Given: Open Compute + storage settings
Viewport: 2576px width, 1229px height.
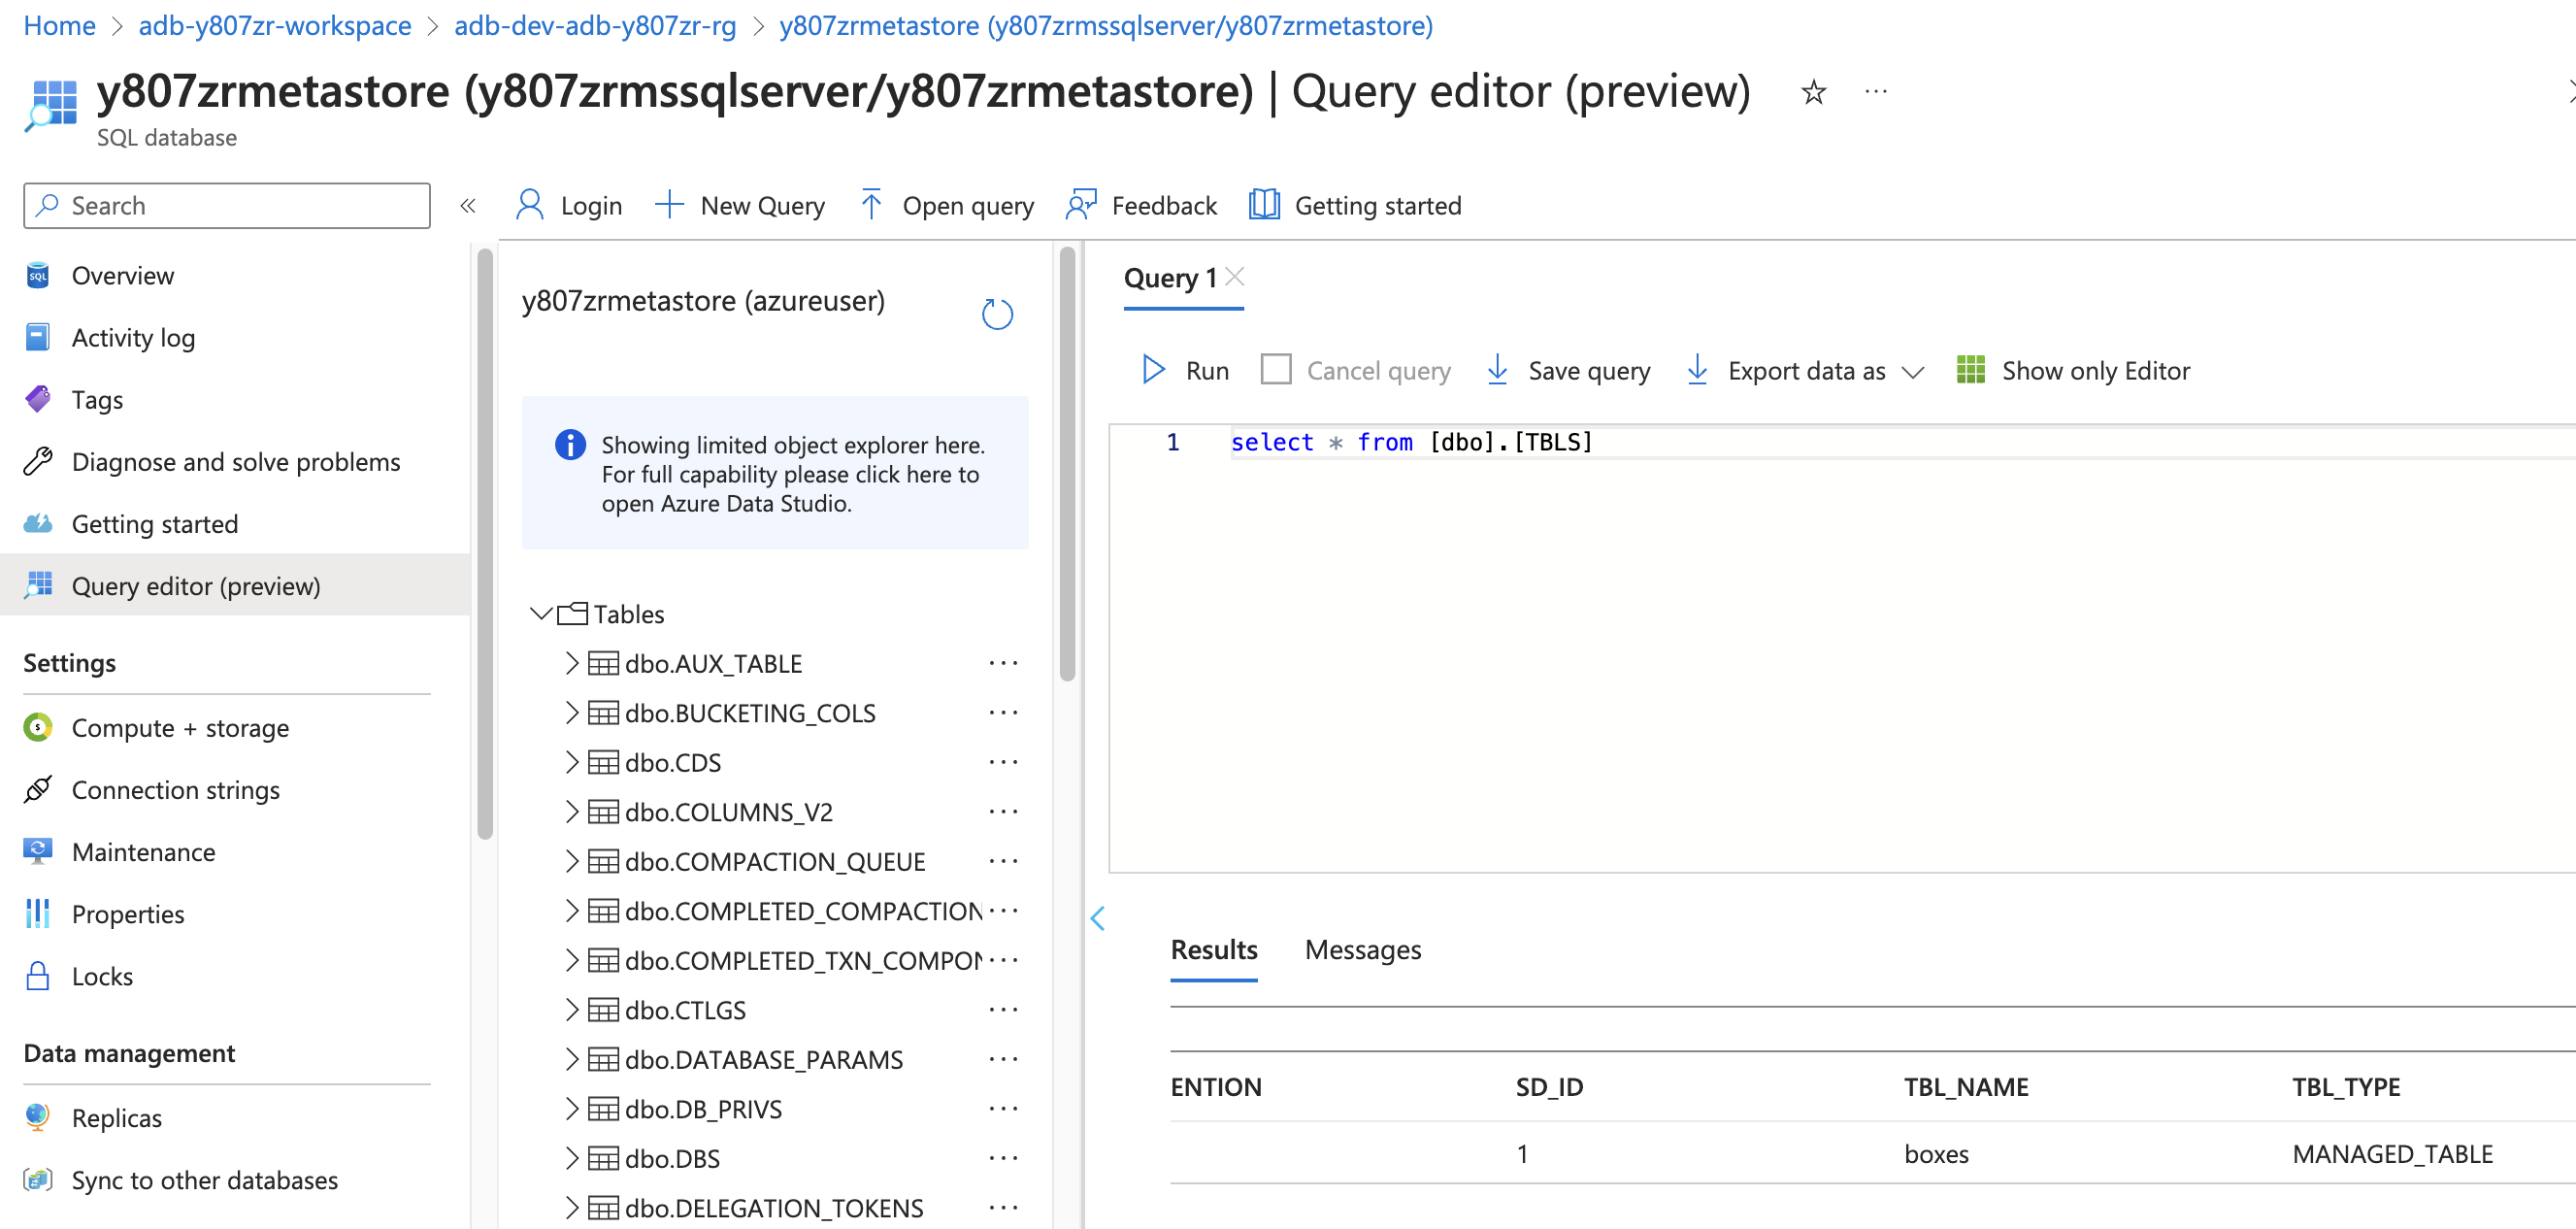Looking at the screenshot, I should coord(180,727).
